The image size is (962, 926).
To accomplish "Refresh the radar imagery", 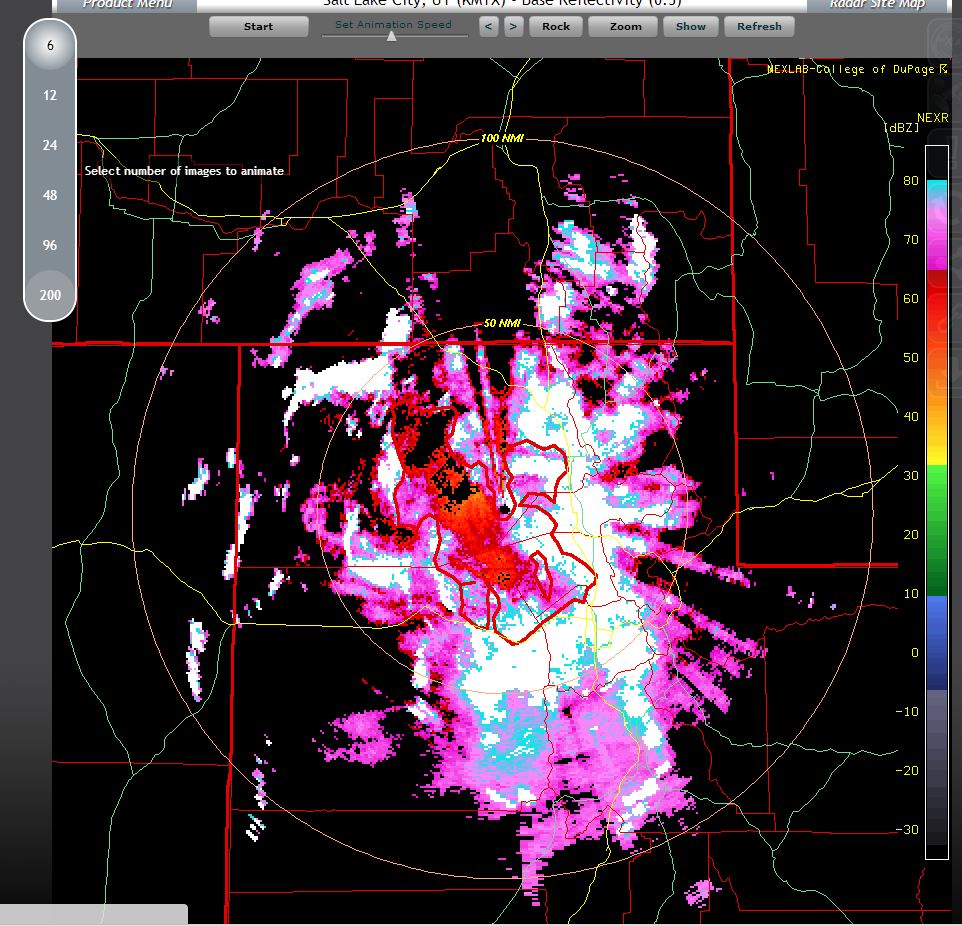I will click(x=759, y=27).
